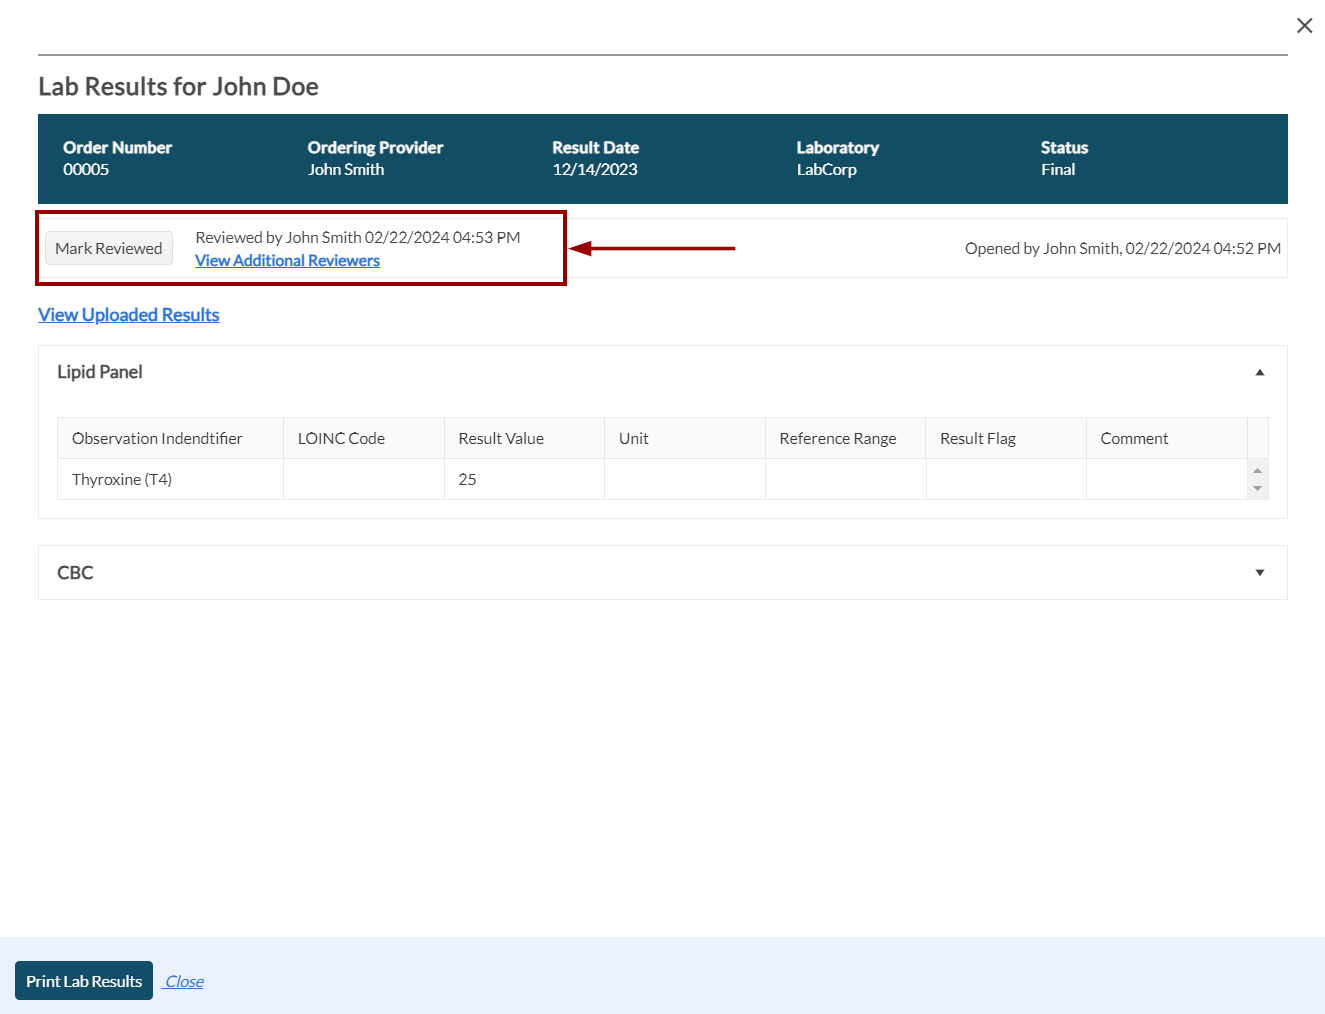Click the result value 25 cell
Image resolution: width=1325 pixels, height=1014 pixels.
(467, 479)
